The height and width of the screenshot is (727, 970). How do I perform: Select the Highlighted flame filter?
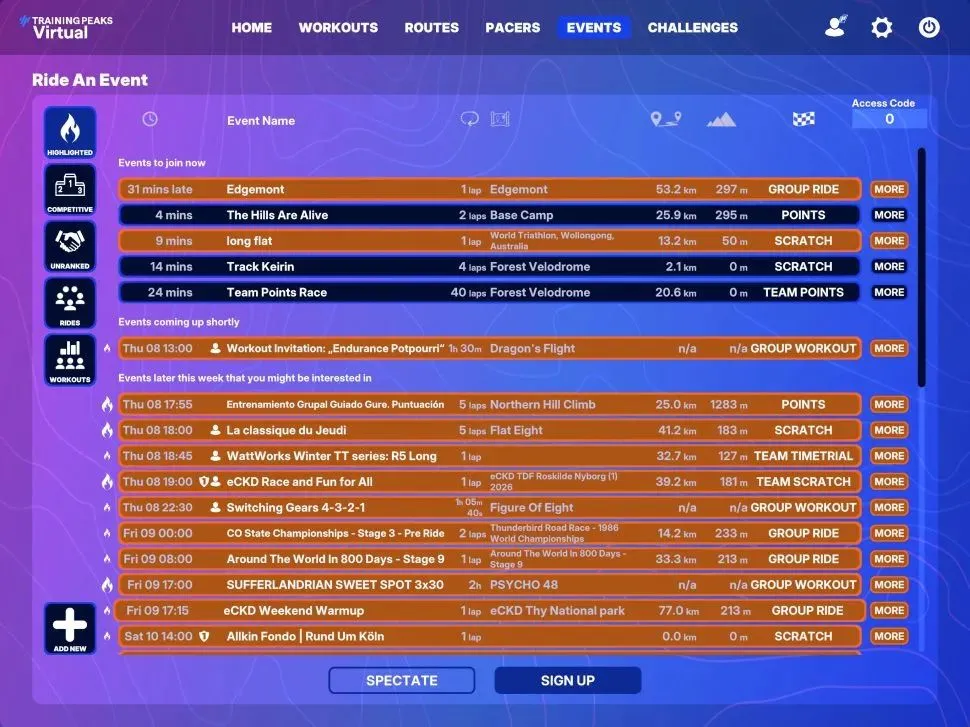70,133
